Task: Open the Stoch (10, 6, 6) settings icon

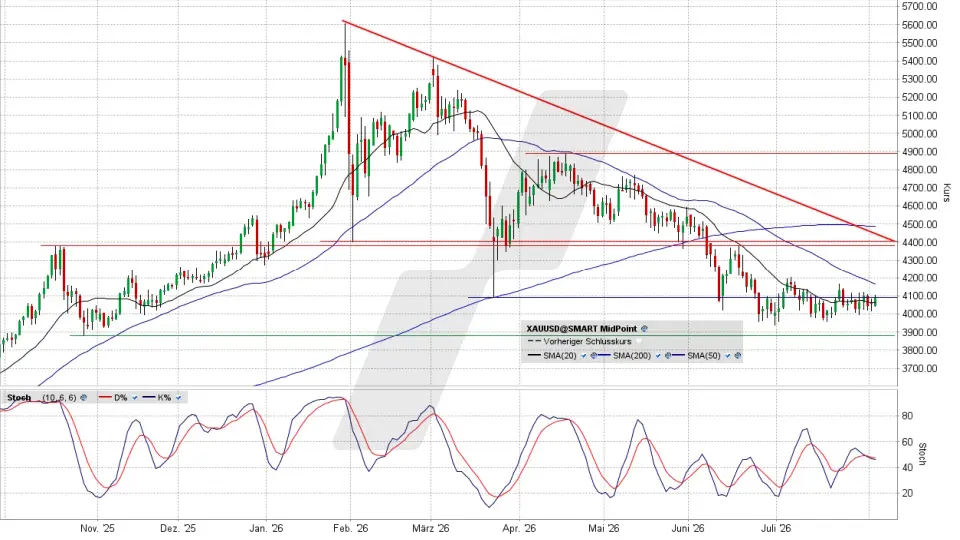Action: [x=83, y=397]
